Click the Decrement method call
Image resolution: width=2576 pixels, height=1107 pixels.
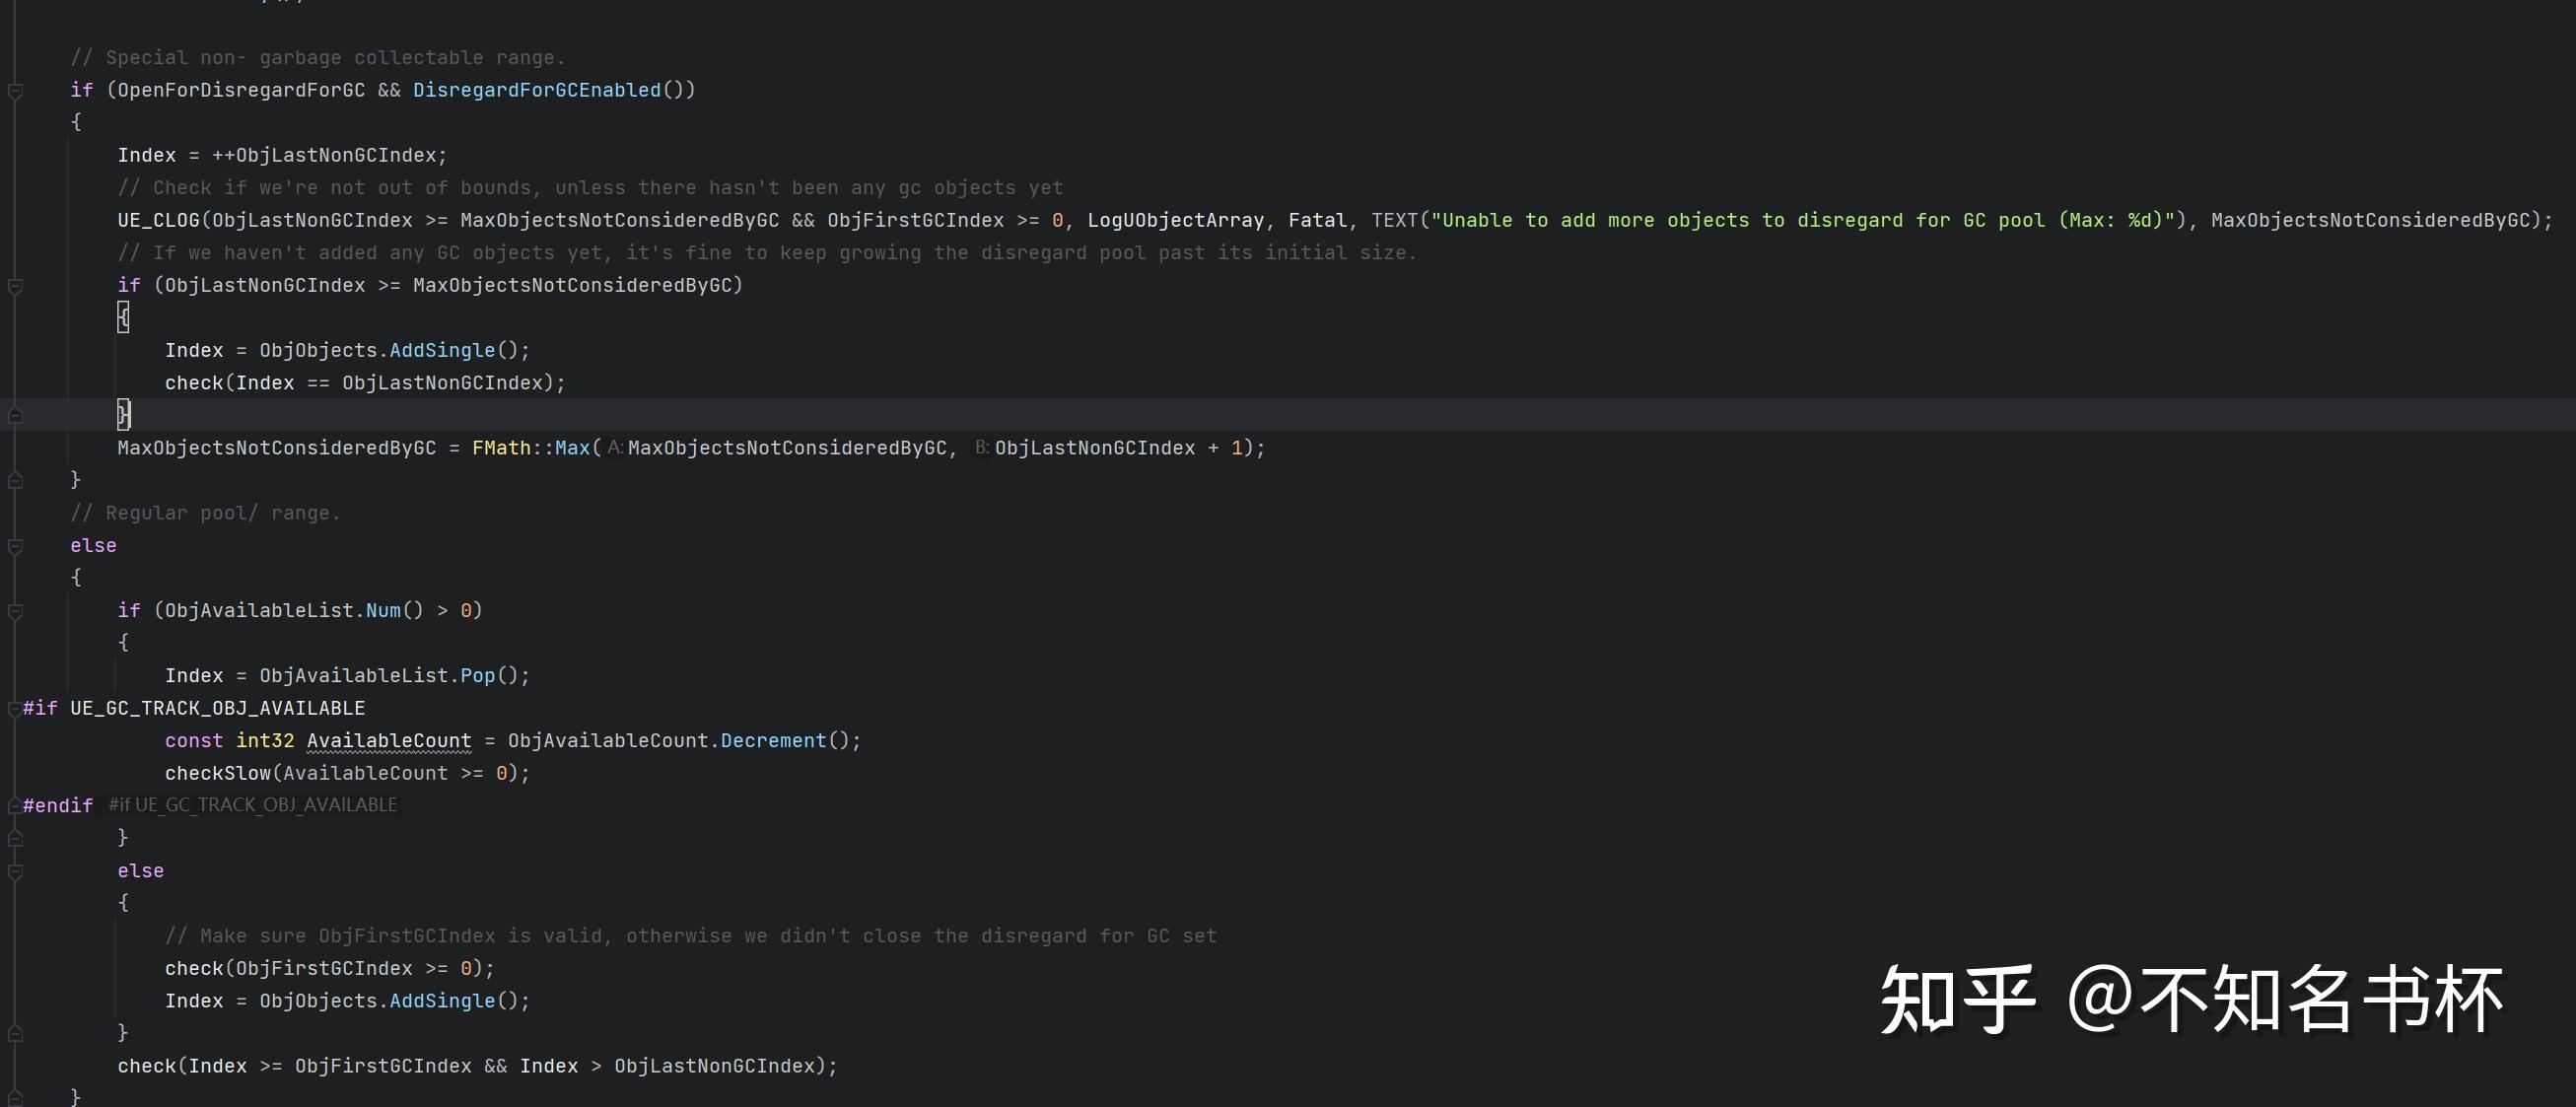tap(773, 741)
